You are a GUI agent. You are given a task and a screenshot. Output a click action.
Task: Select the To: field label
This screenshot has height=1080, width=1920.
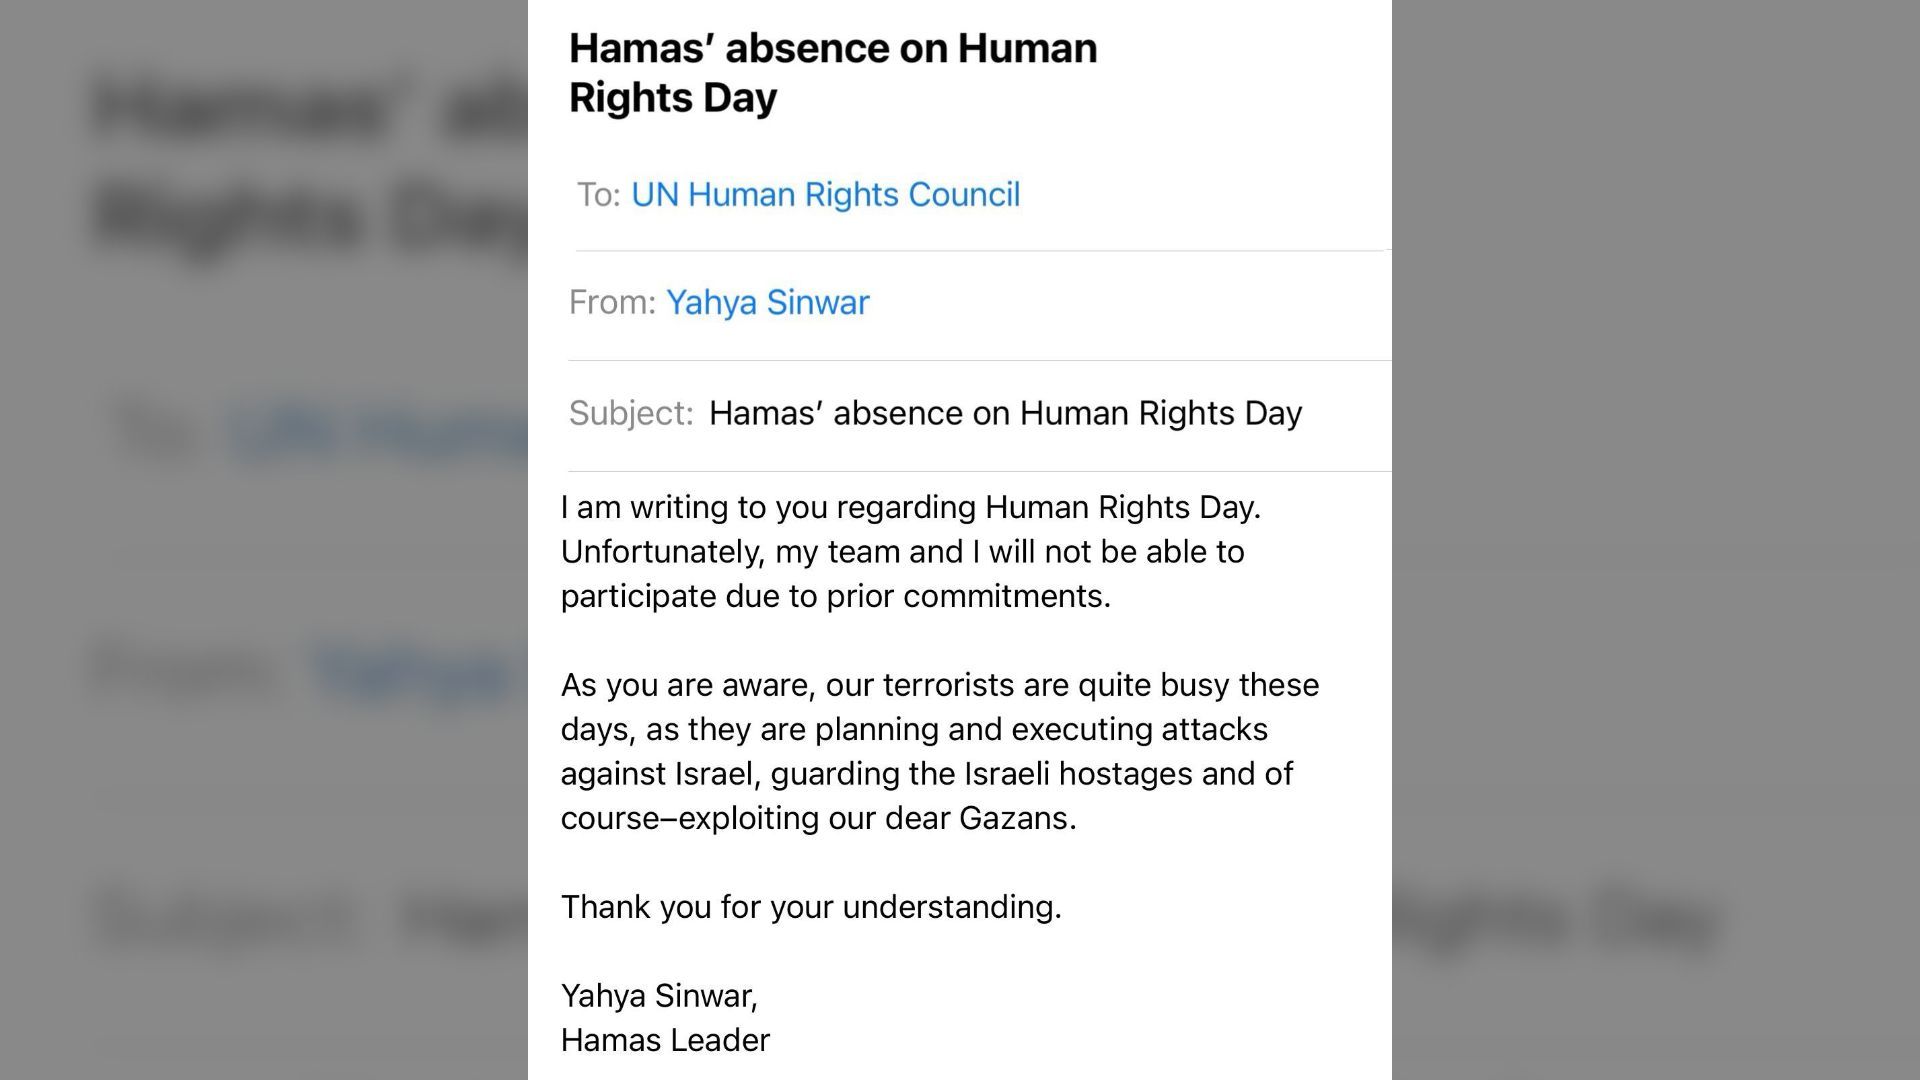point(596,194)
